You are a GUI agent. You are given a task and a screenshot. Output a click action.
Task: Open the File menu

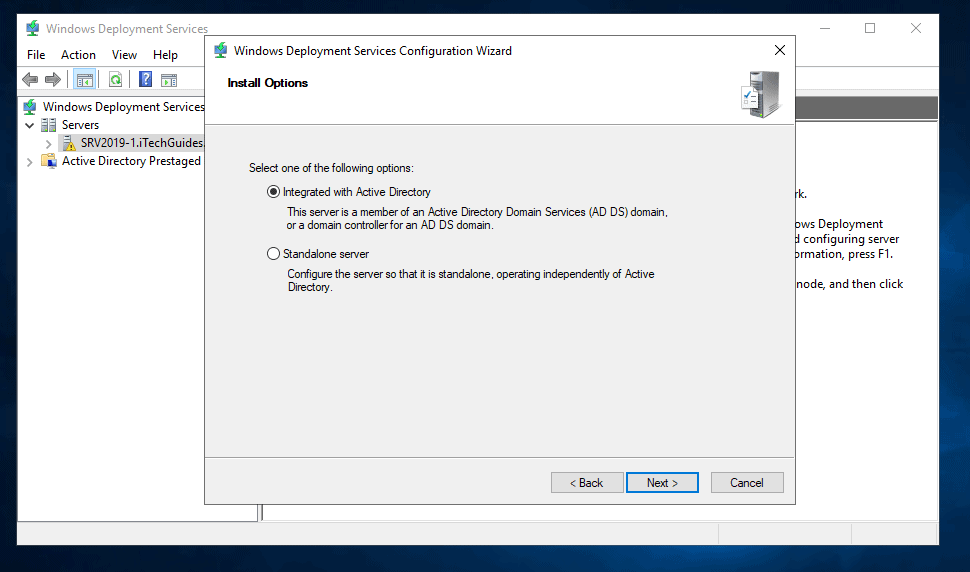coord(36,55)
